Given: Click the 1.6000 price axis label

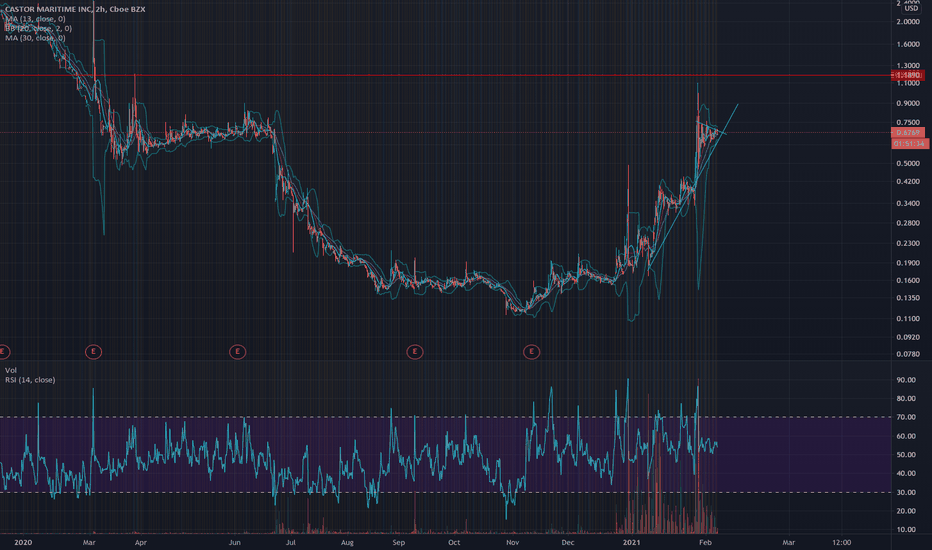Looking at the screenshot, I should click(x=908, y=45).
